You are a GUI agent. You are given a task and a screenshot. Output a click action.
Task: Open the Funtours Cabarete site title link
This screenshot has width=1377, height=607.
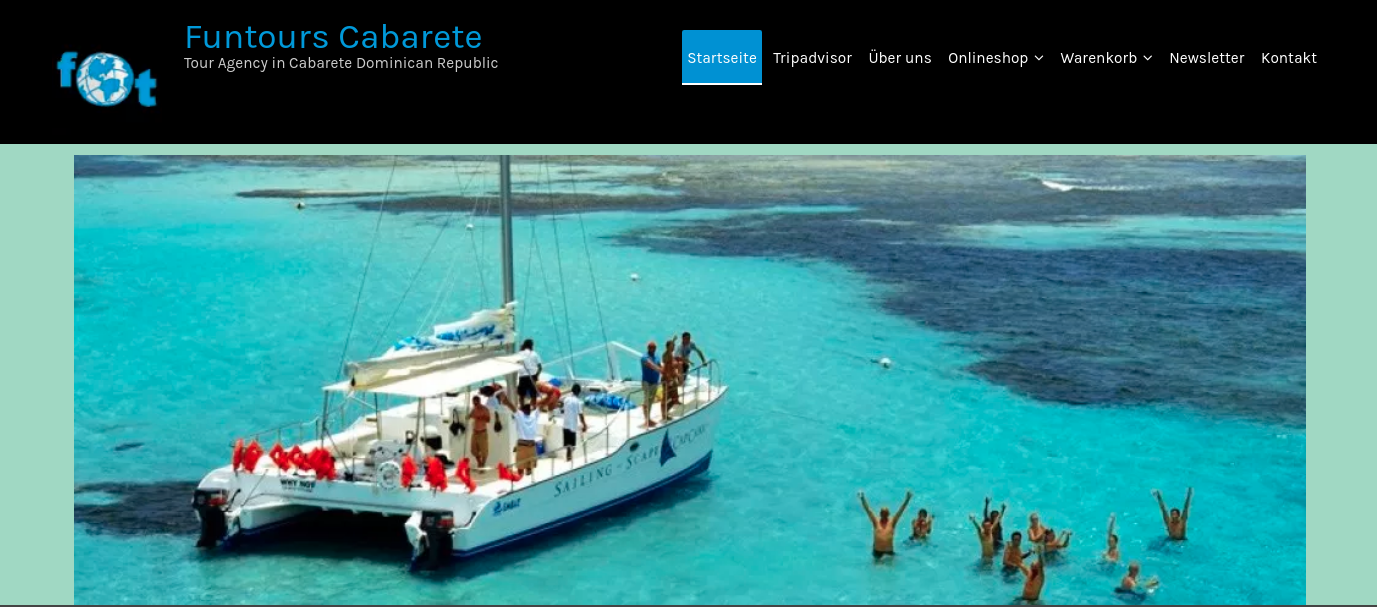[333, 37]
